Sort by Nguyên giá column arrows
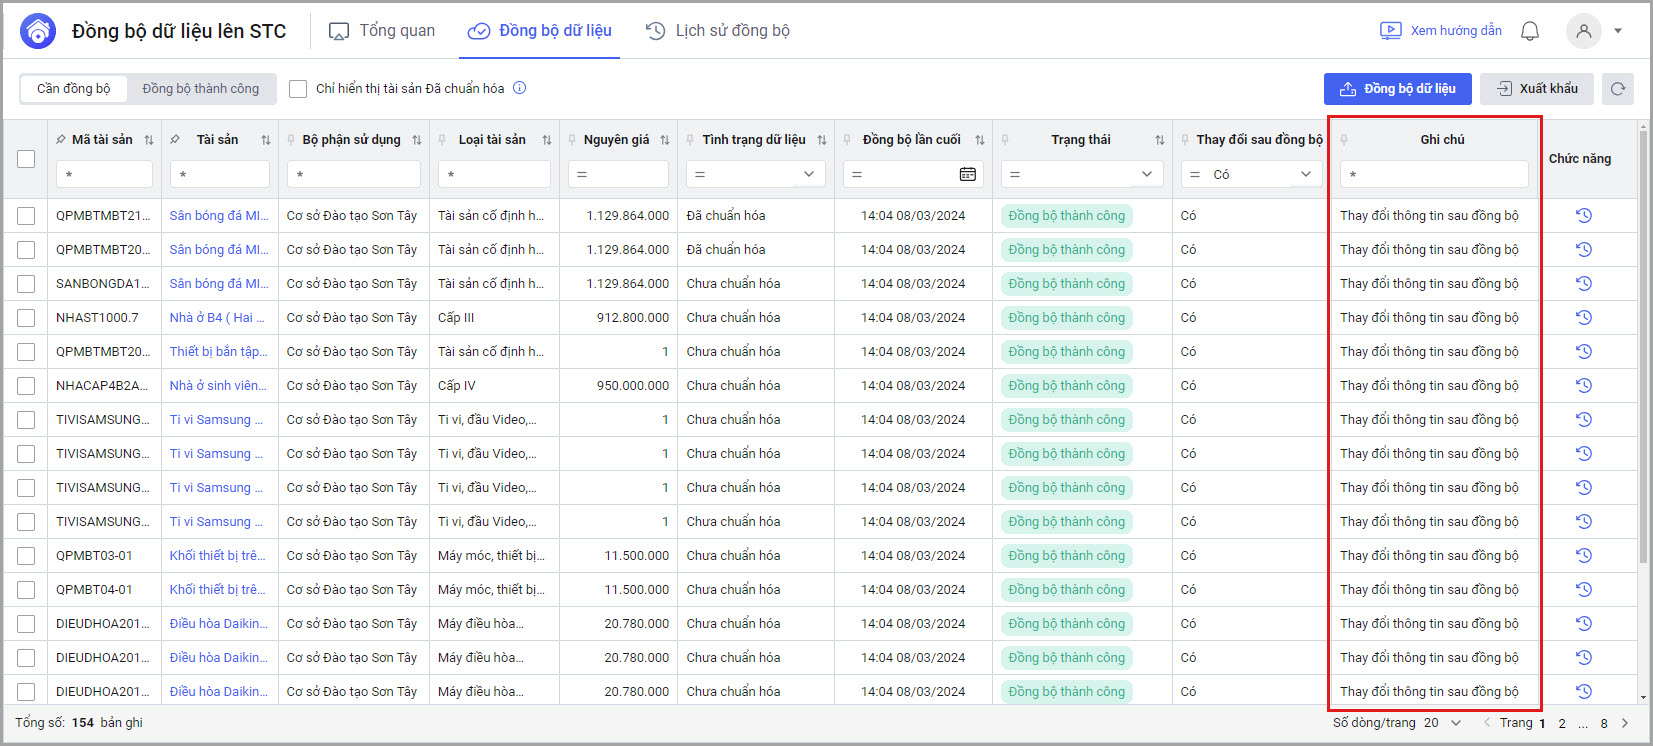 [x=665, y=140]
